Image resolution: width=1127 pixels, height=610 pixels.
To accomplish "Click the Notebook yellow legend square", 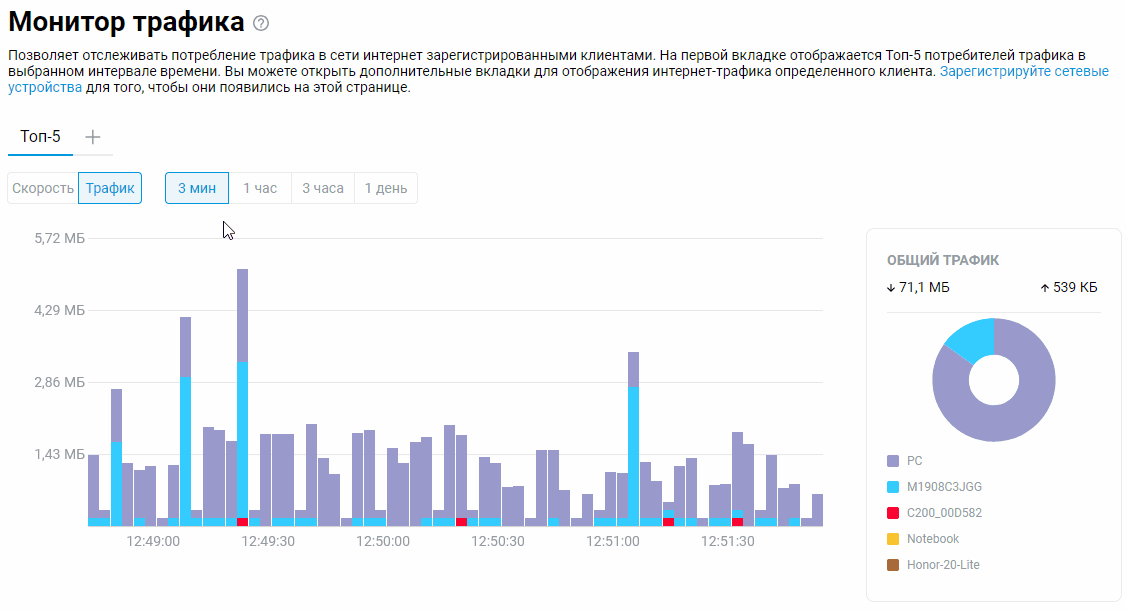I will [x=893, y=539].
